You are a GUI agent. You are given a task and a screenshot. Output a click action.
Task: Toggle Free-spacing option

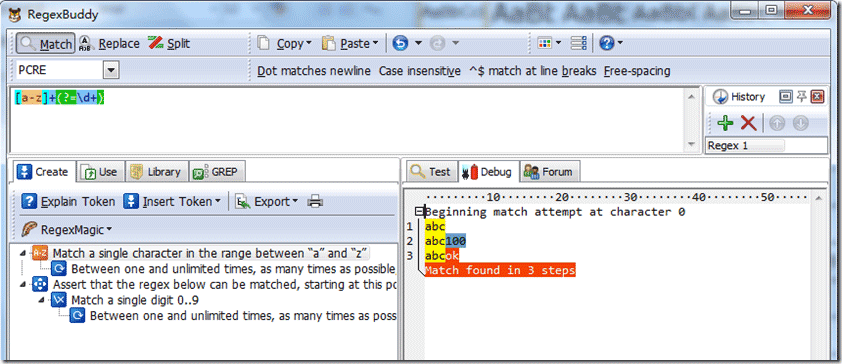[x=637, y=71]
